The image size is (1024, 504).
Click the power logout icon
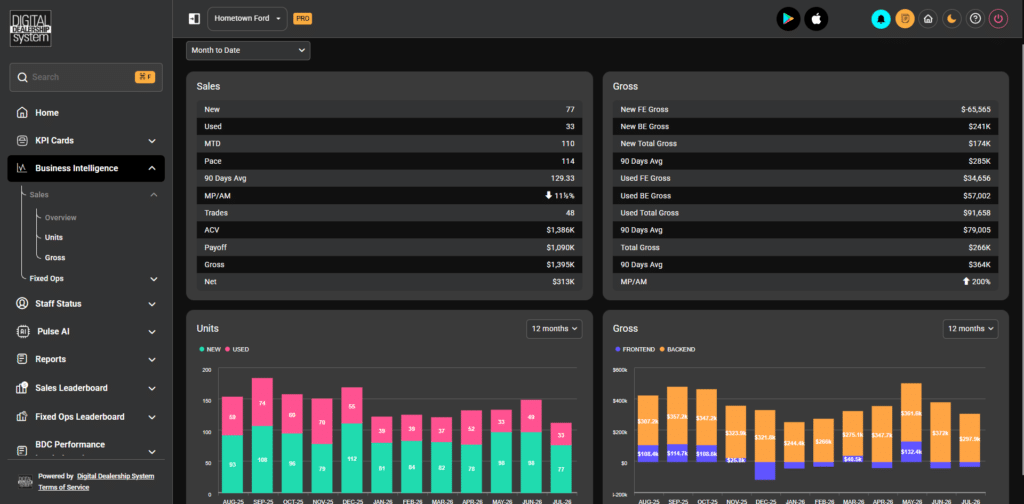point(999,19)
